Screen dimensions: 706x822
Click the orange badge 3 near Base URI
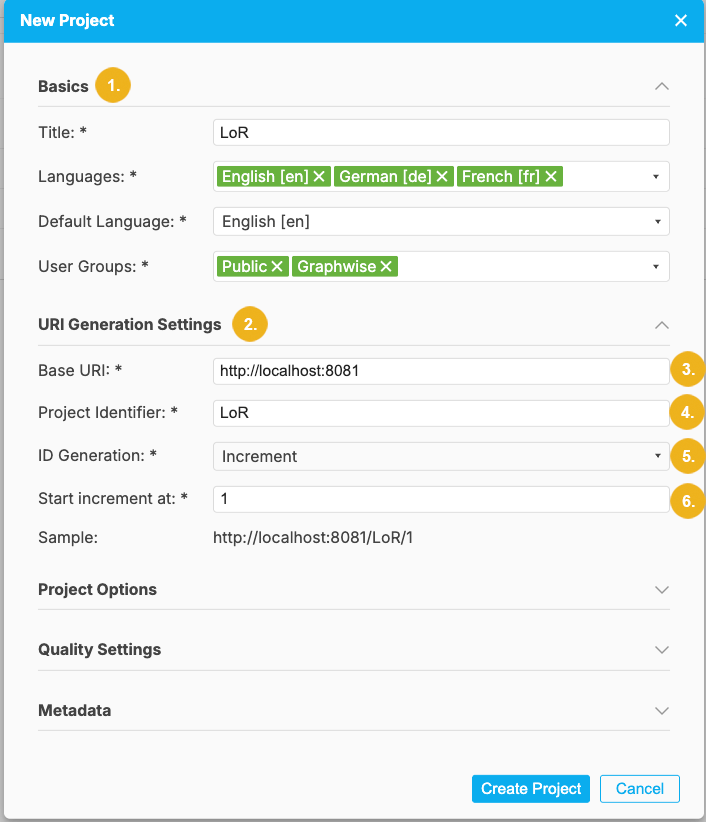tap(687, 369)
